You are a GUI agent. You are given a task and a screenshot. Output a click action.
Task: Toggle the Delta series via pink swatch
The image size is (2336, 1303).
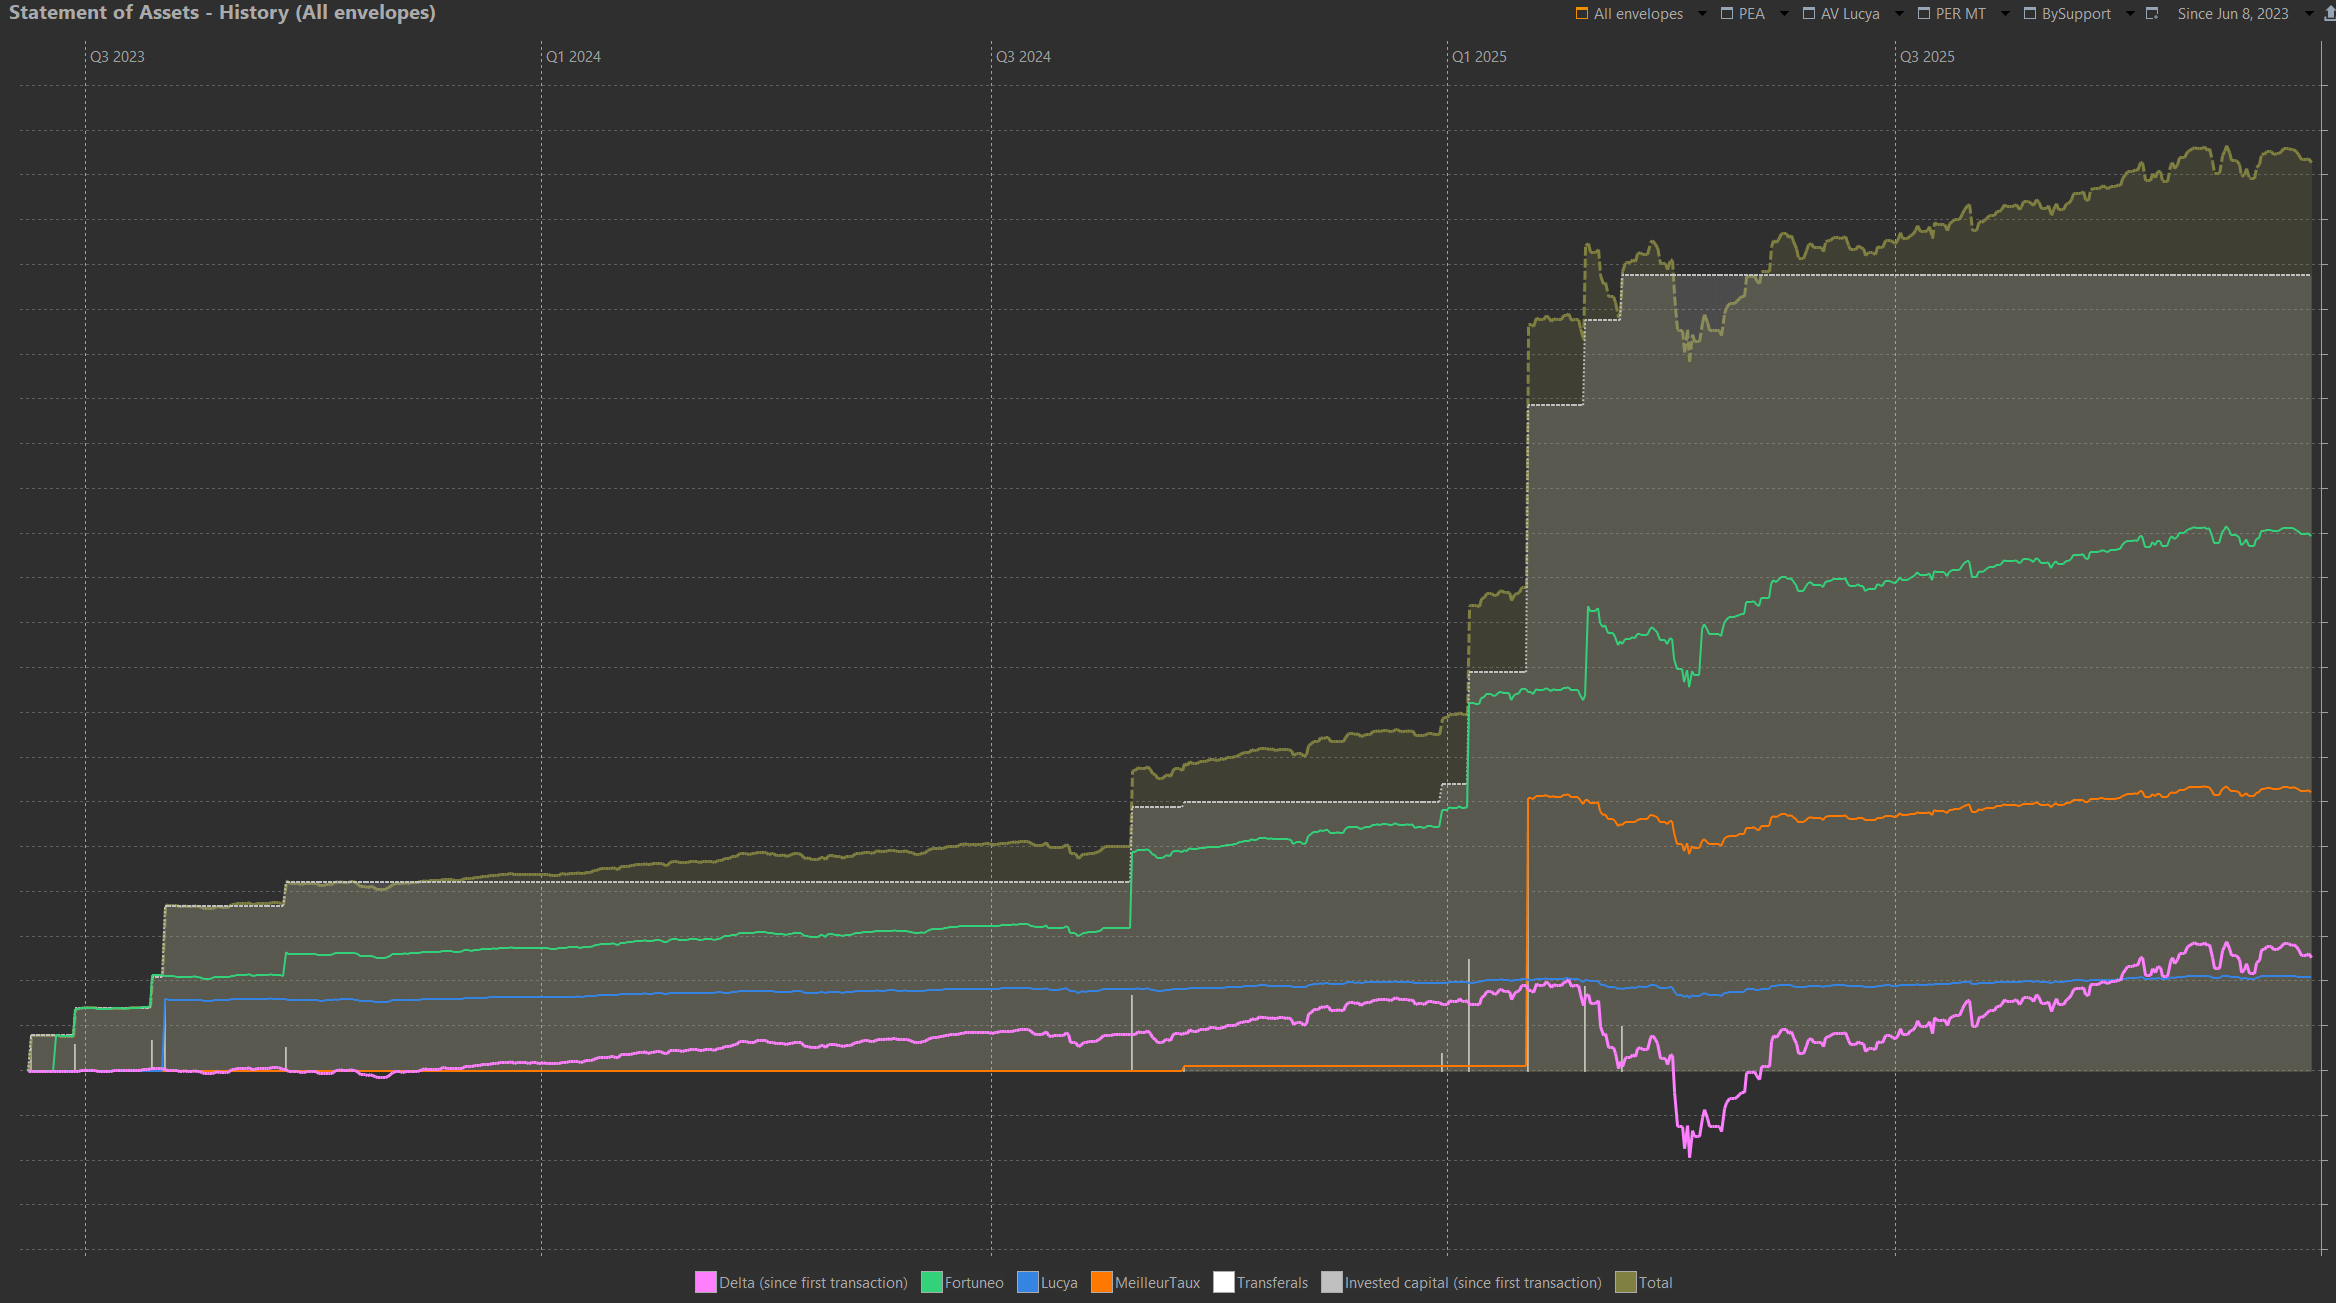(706, 1282)
